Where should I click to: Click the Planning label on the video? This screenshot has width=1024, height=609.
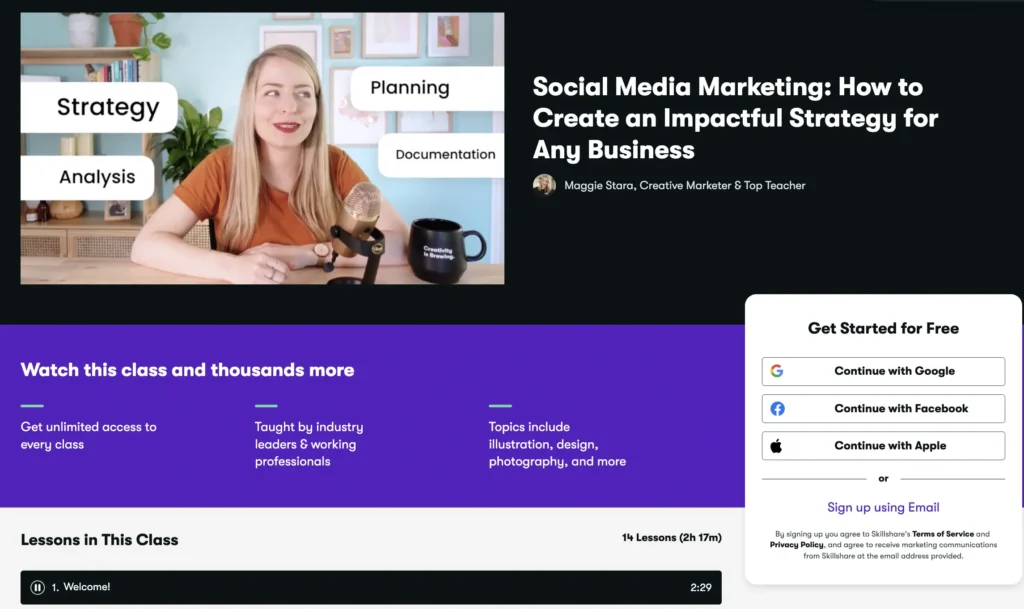[x=410, y=88]
